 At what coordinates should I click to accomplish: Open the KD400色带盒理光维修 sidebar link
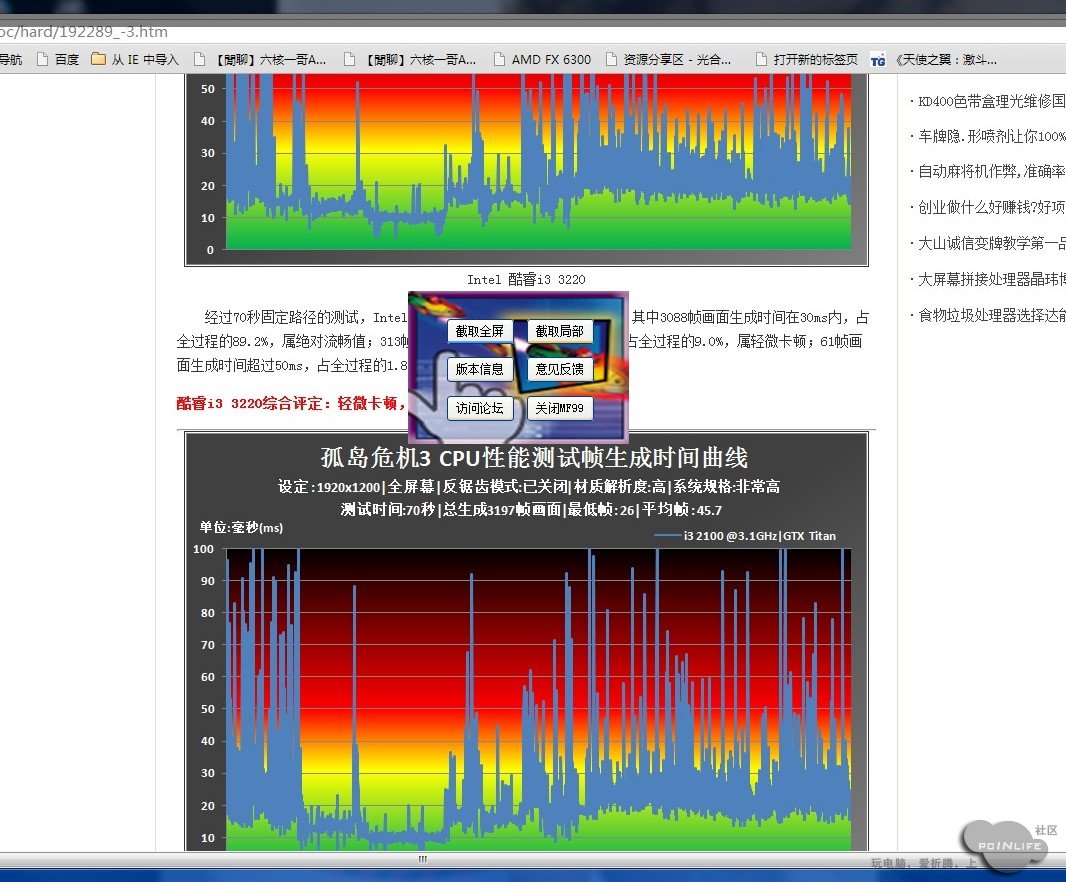tap(991, 101)
